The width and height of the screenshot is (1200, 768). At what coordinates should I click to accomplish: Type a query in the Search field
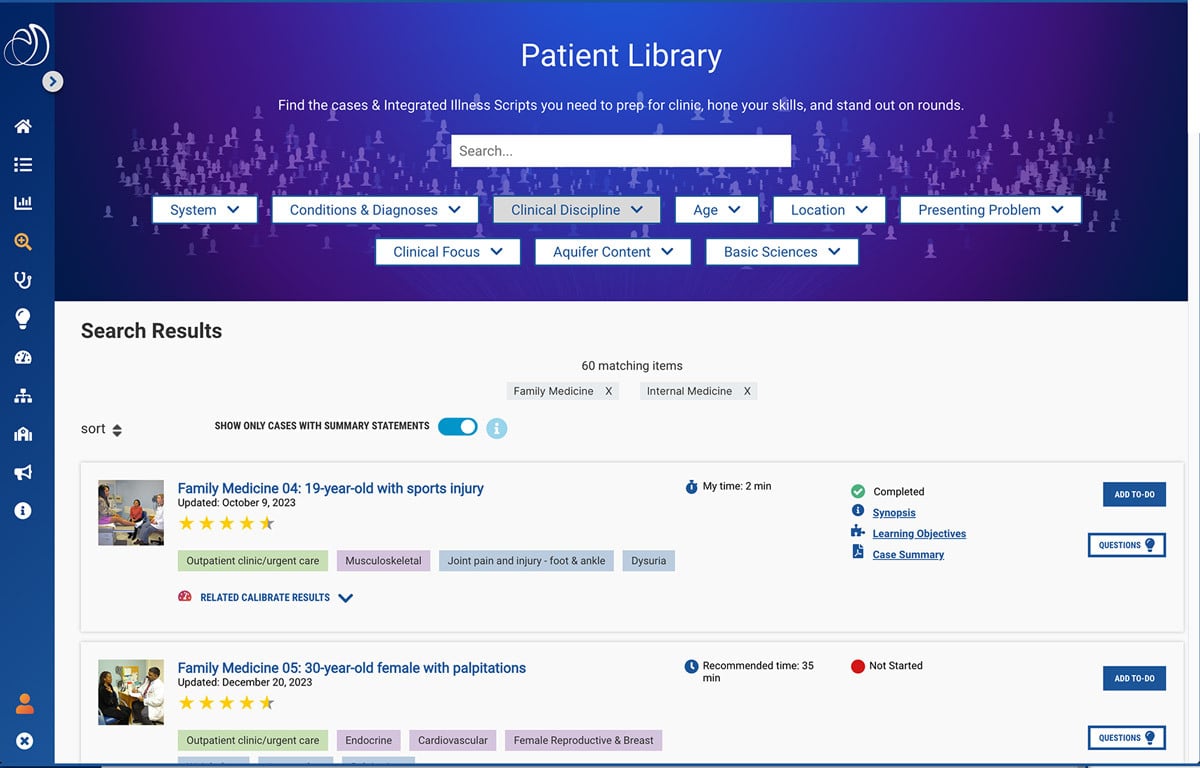click(x=620, y=150)
